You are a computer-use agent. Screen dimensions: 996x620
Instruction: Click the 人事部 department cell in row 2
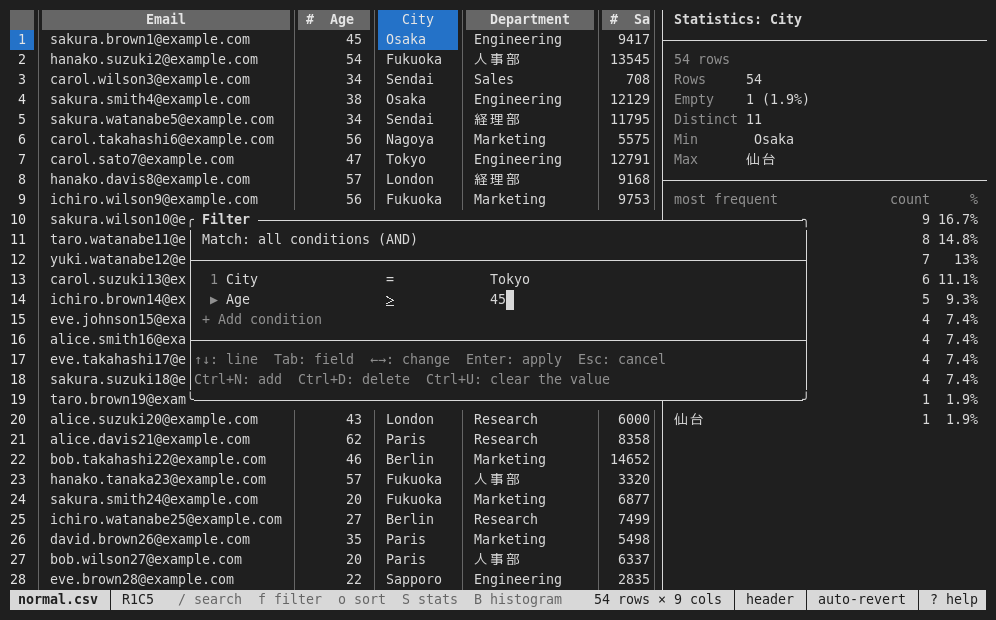tap(497, 59)
